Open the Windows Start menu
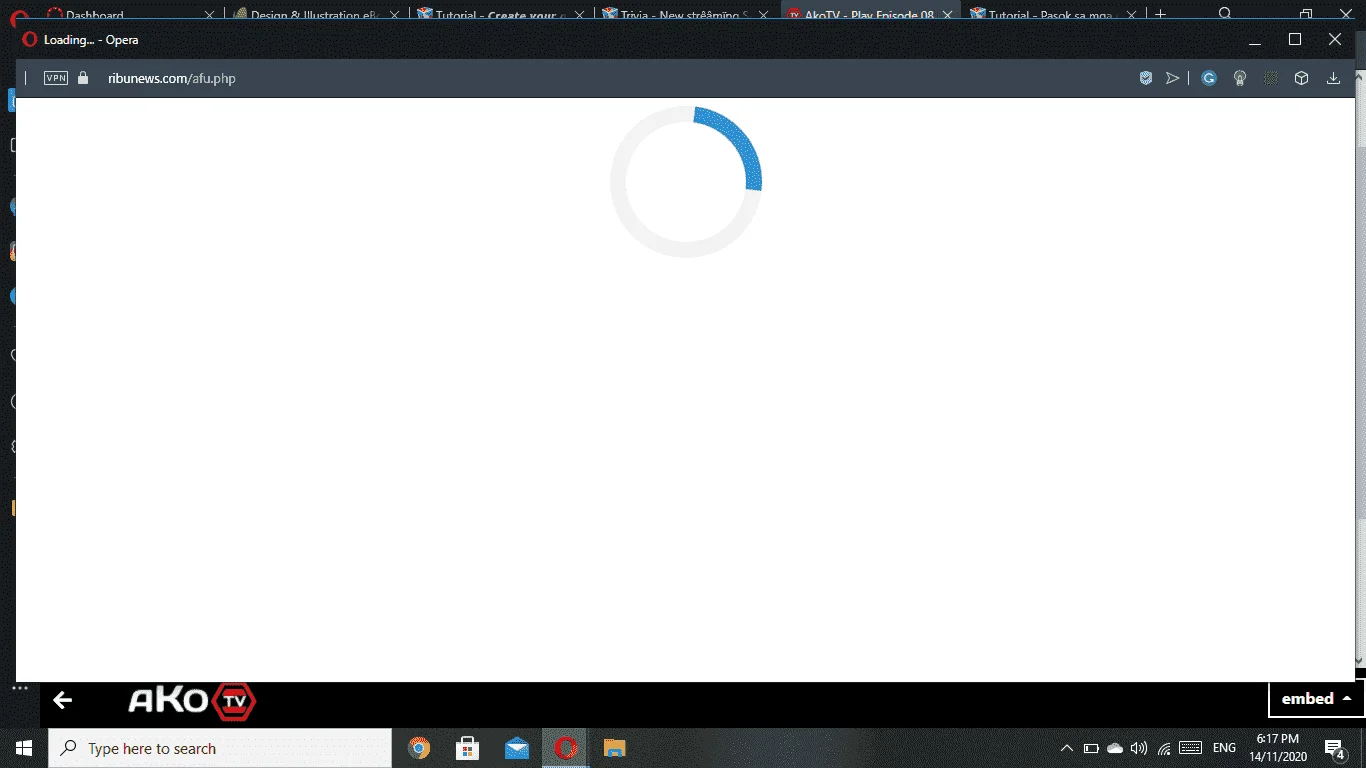The width and height of the screenshot is (1366, 768). click(24, 748)
